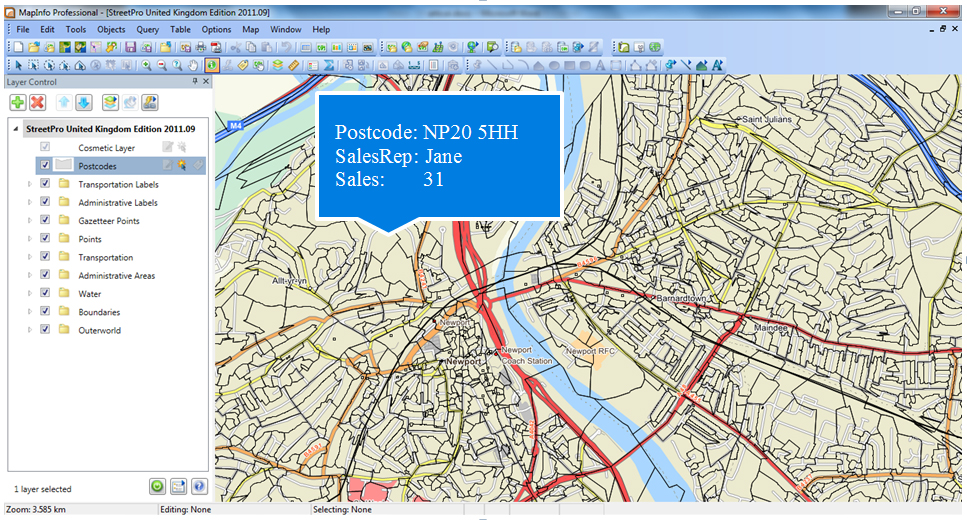Select the Rectangle drawing tool
The height and width of the screenshot is (520, 967).
(x=569, y=65)
